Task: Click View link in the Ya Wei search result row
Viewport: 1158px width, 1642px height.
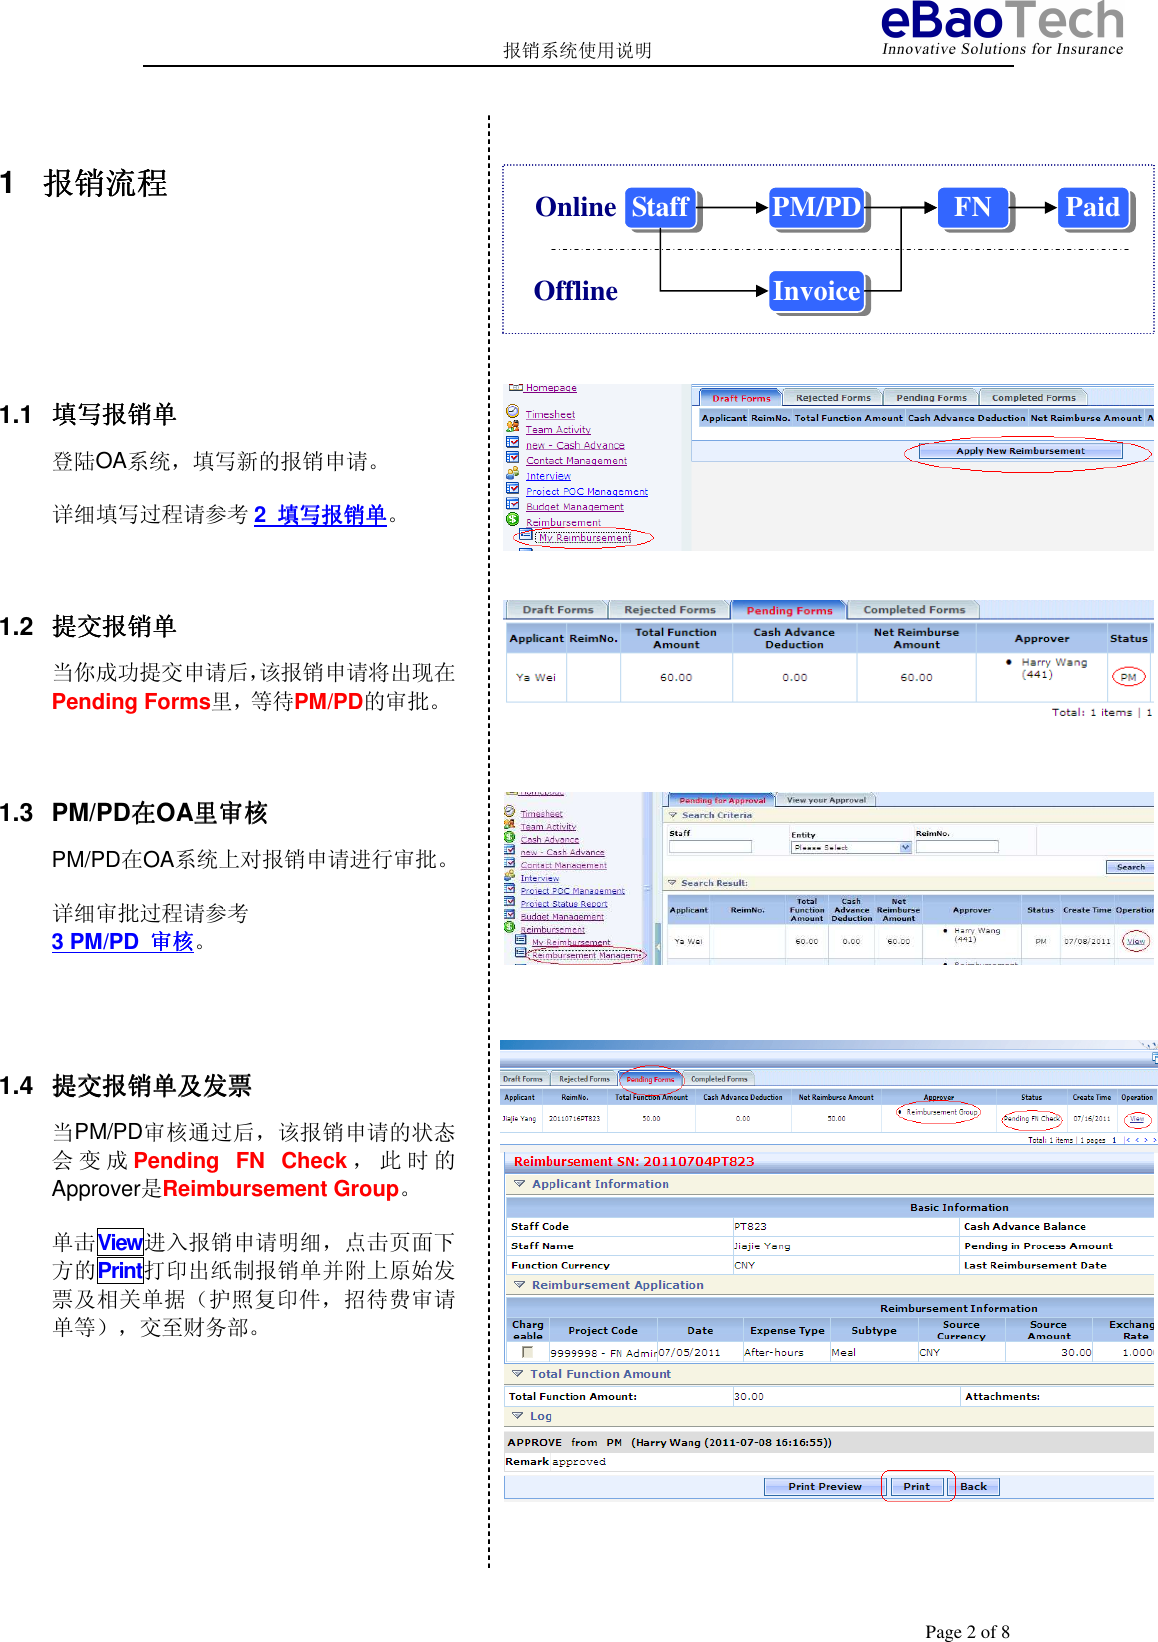Action: 1136,941
